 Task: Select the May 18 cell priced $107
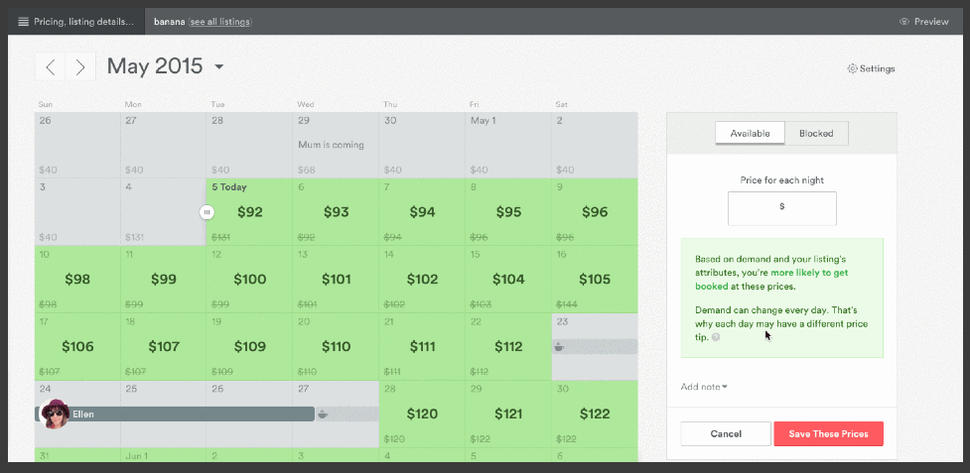point(163,347)
